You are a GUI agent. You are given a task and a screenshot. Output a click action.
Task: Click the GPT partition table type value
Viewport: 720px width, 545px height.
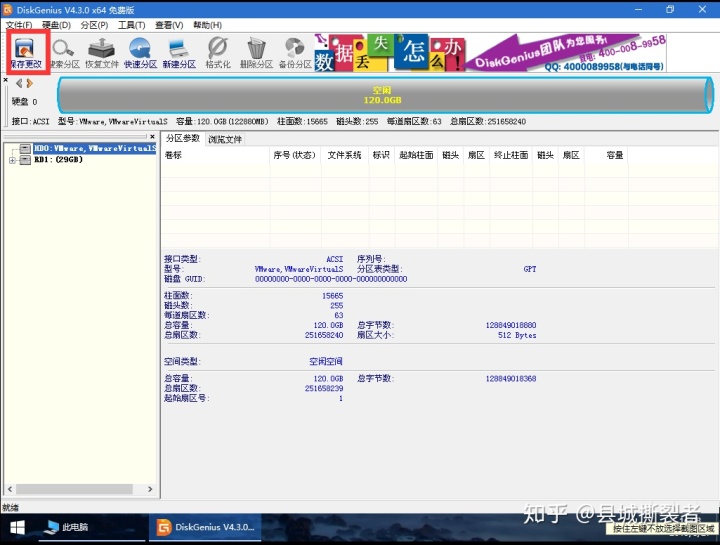click(x=529, y=269)
